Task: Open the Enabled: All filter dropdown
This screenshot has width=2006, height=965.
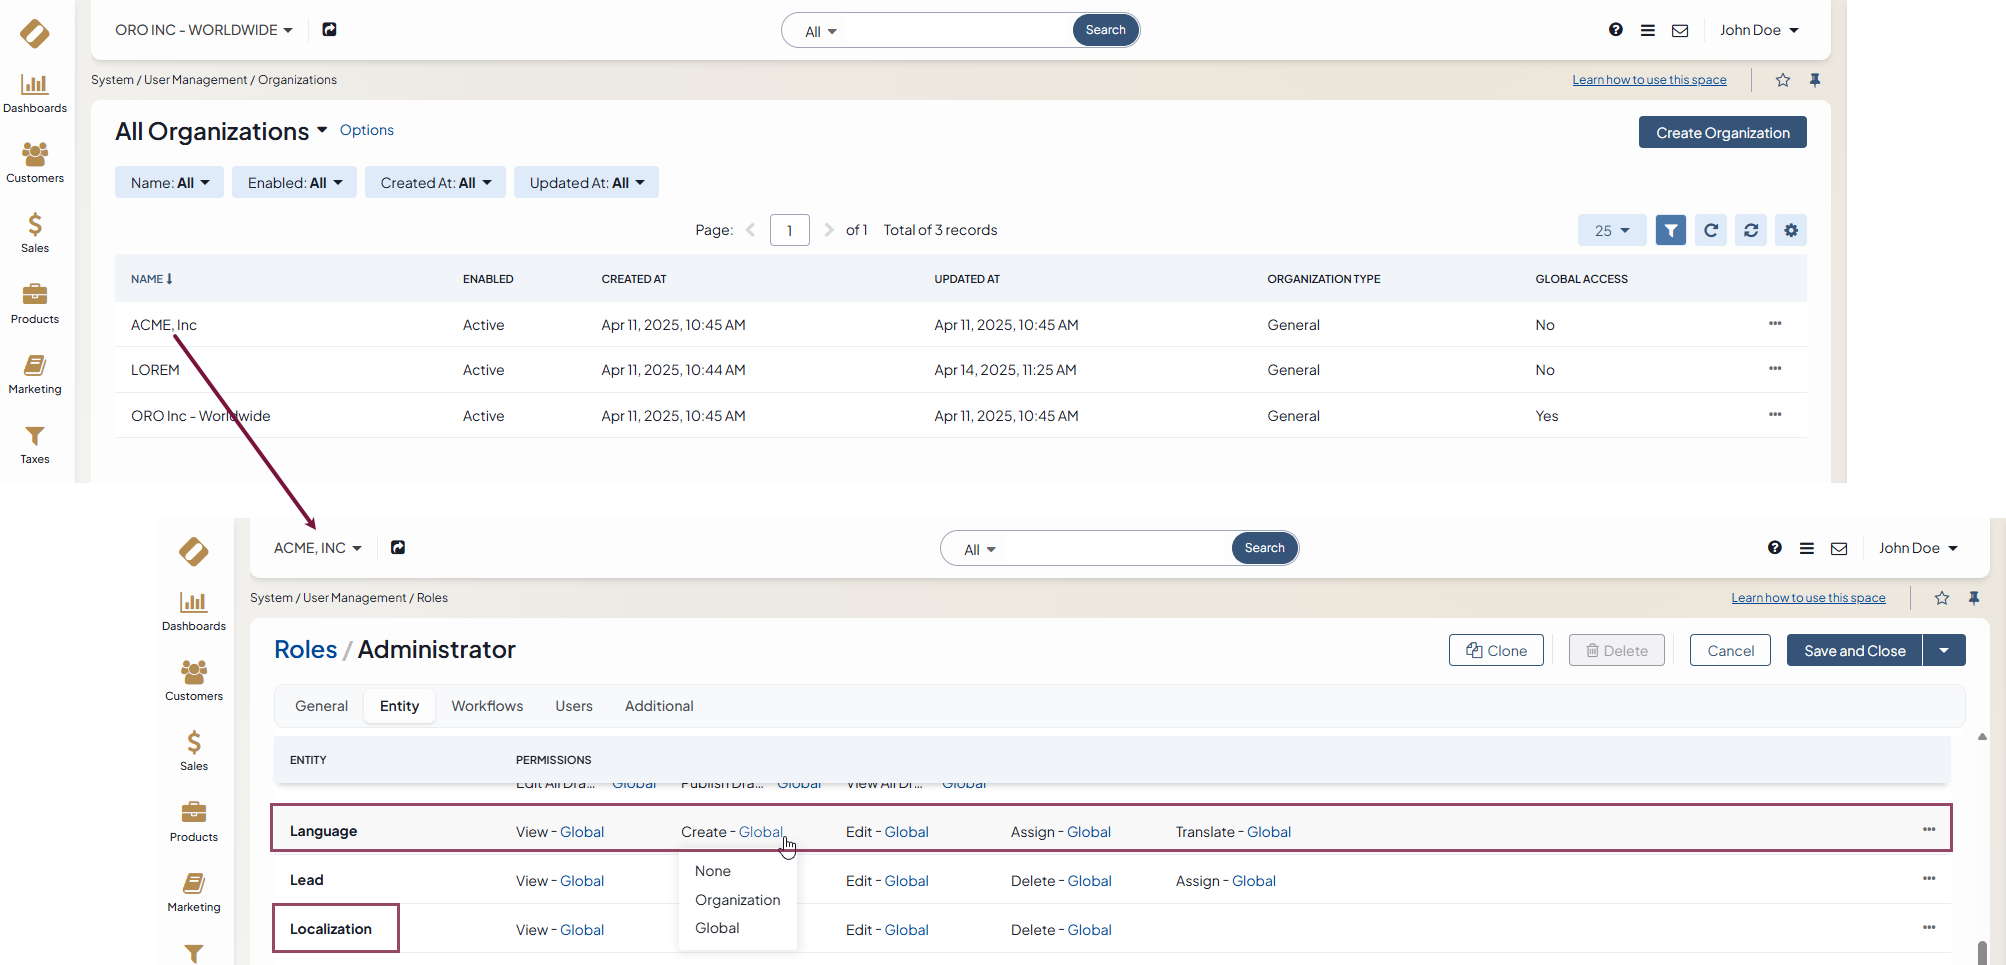Action: click(x=294, y=183)
